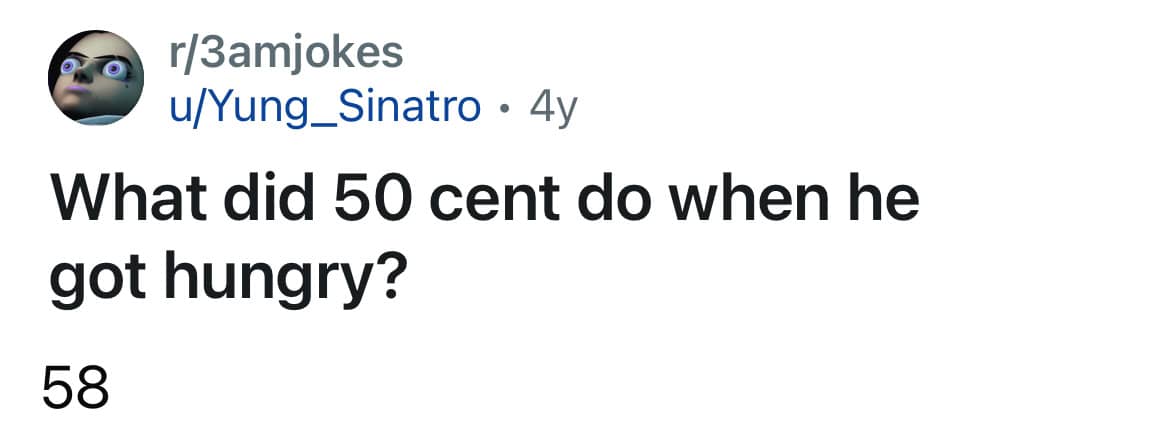
Task: Click the dot separator before 4y
Action: tap(506, 105)
